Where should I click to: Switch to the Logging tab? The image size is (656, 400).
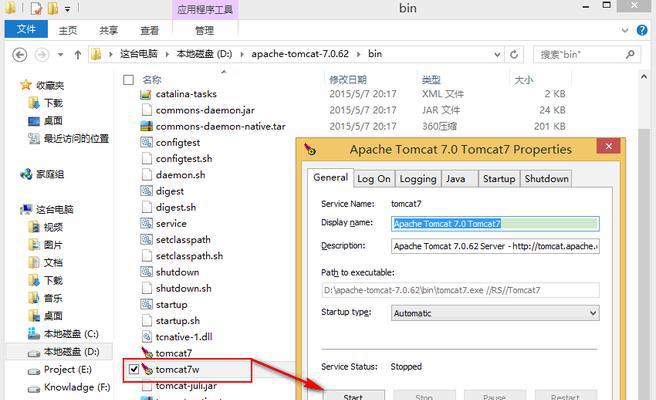pyautogui.click(x=418, y=179)
